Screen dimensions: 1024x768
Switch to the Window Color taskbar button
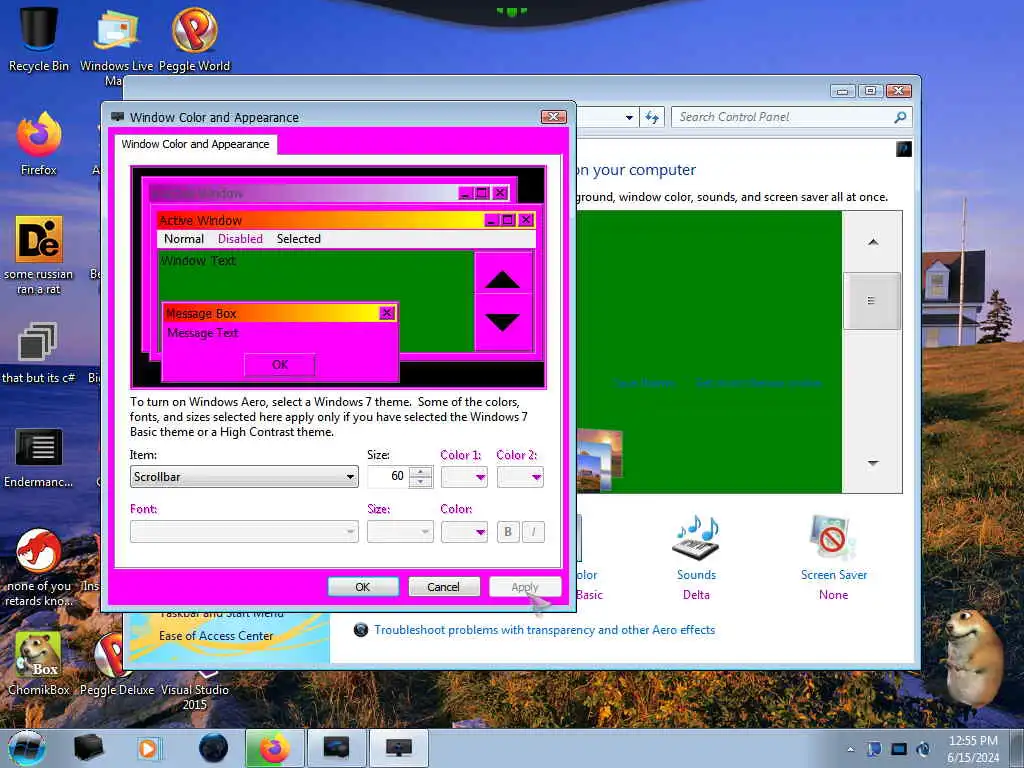[398, 748]
